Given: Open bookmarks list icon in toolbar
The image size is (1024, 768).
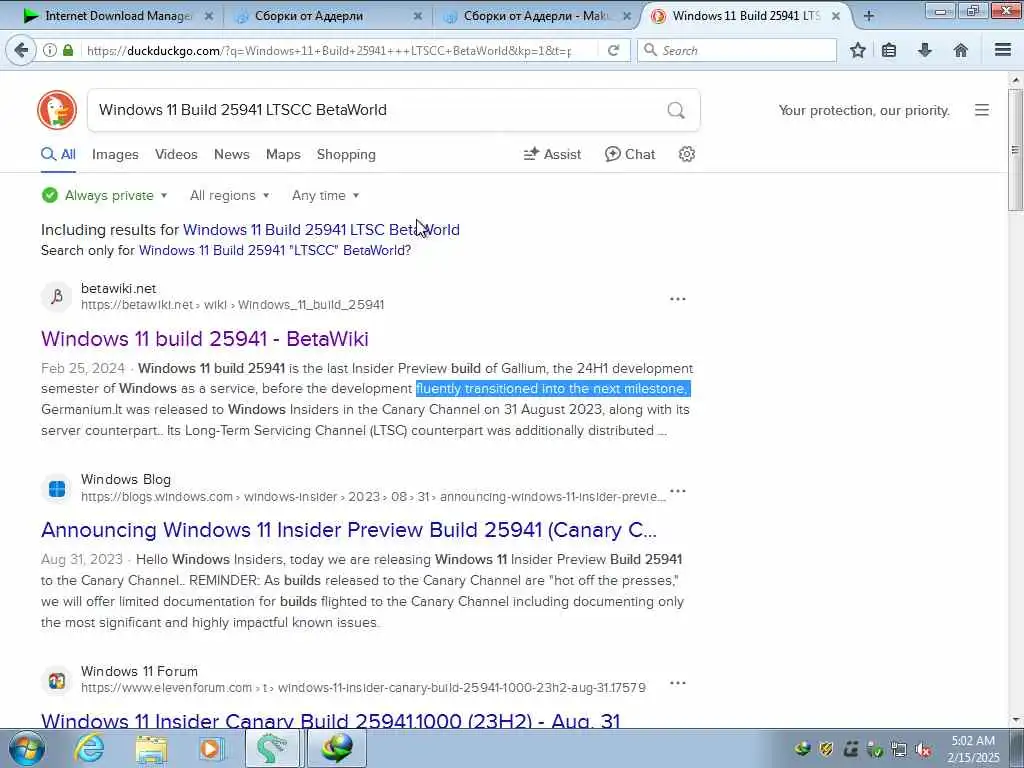Looking at the screenshot, I should click(x=889, y=50).
